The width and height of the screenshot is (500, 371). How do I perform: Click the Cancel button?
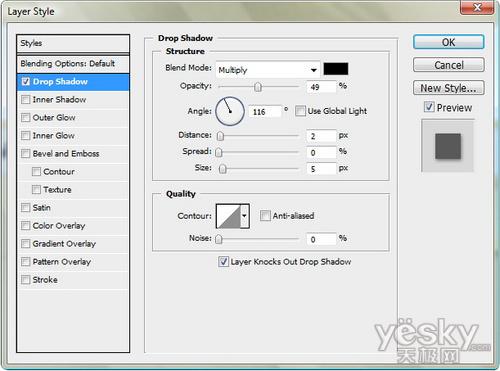click(x=449, y=65)
